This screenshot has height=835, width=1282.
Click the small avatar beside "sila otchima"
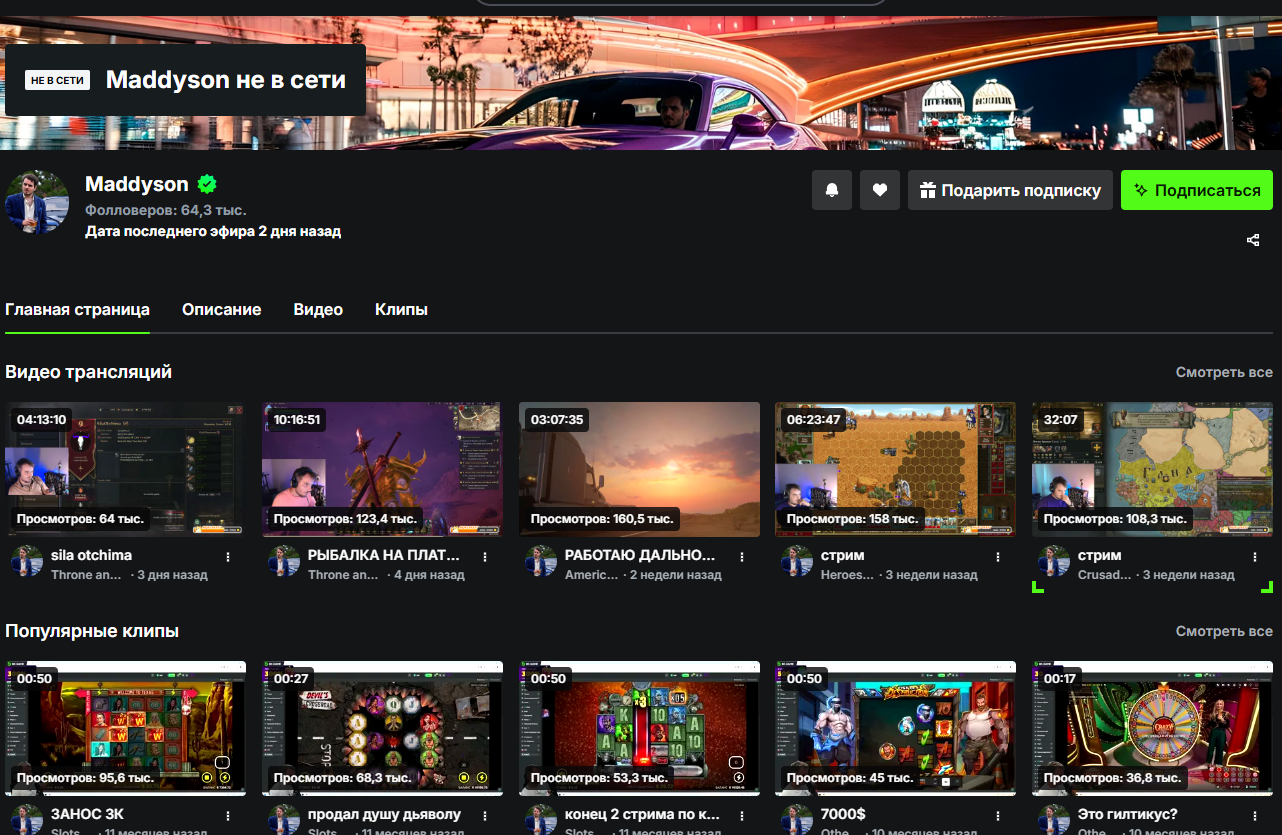[x=27, y=561]
